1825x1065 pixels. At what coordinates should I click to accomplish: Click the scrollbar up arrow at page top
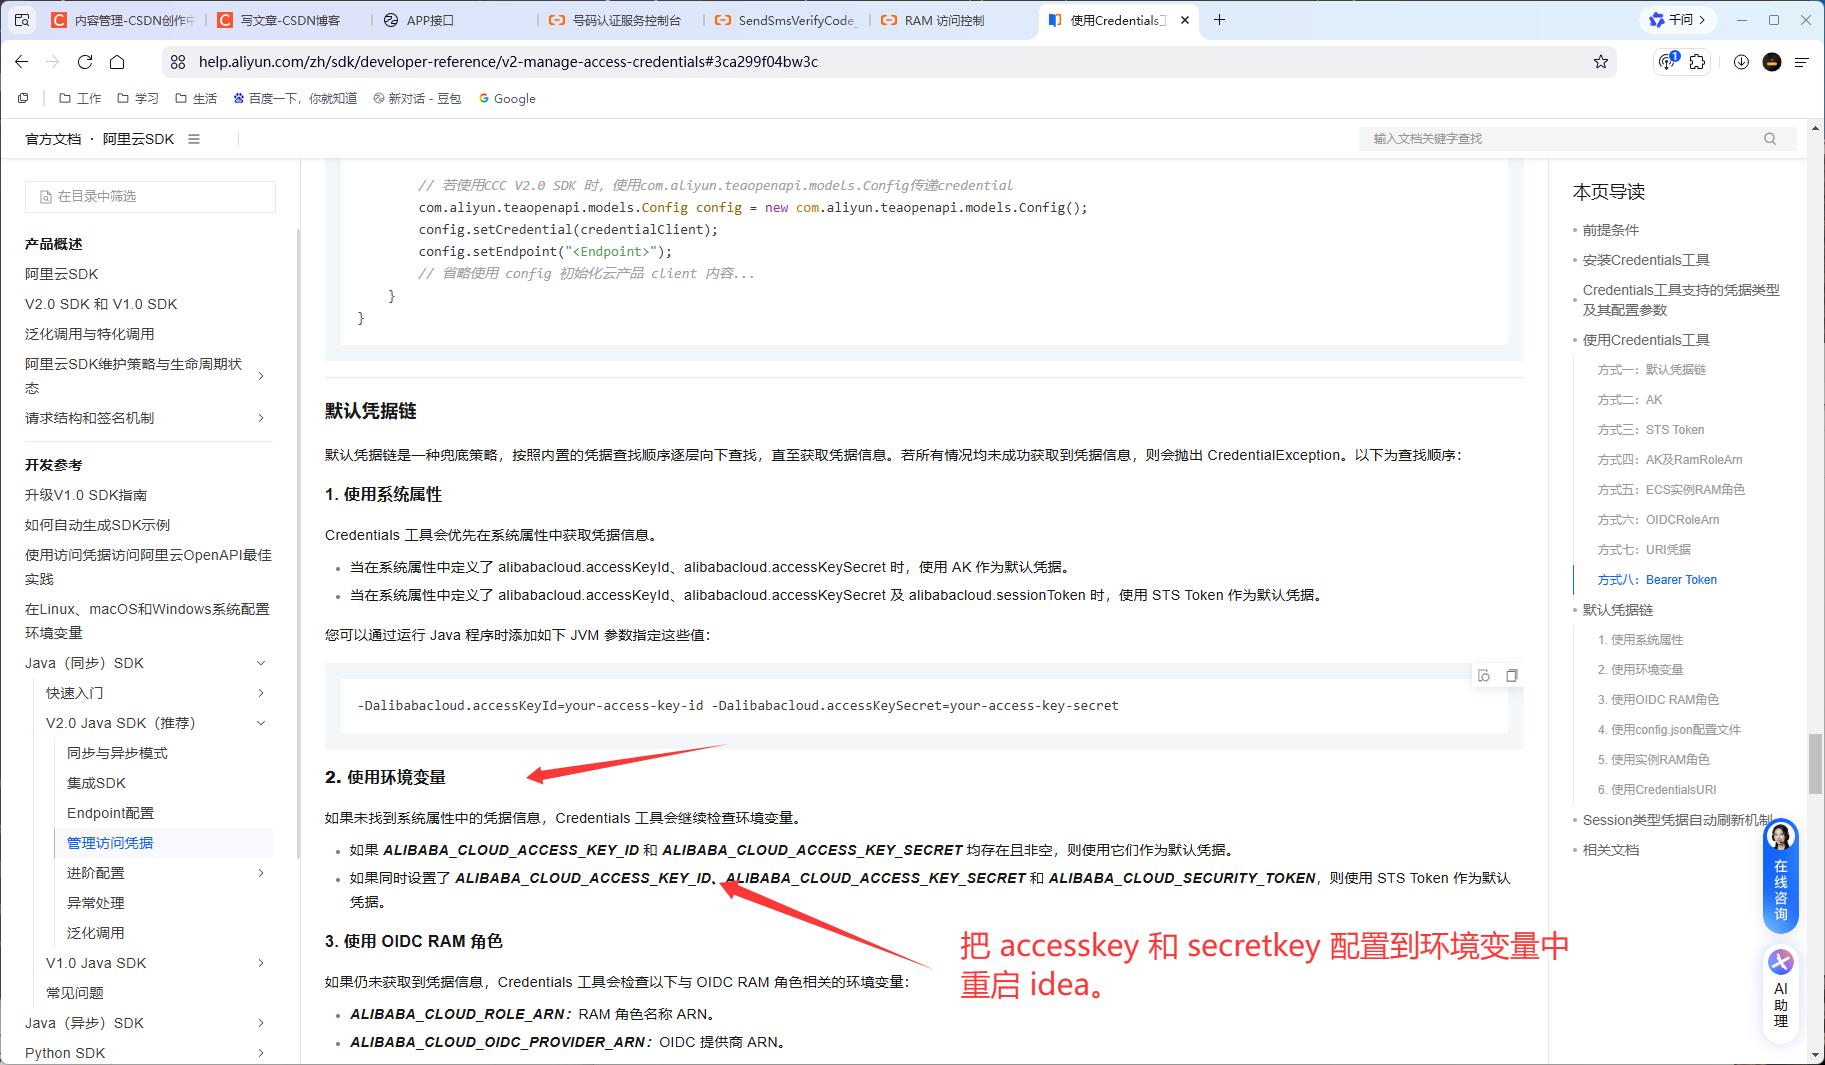[1816, 129]
